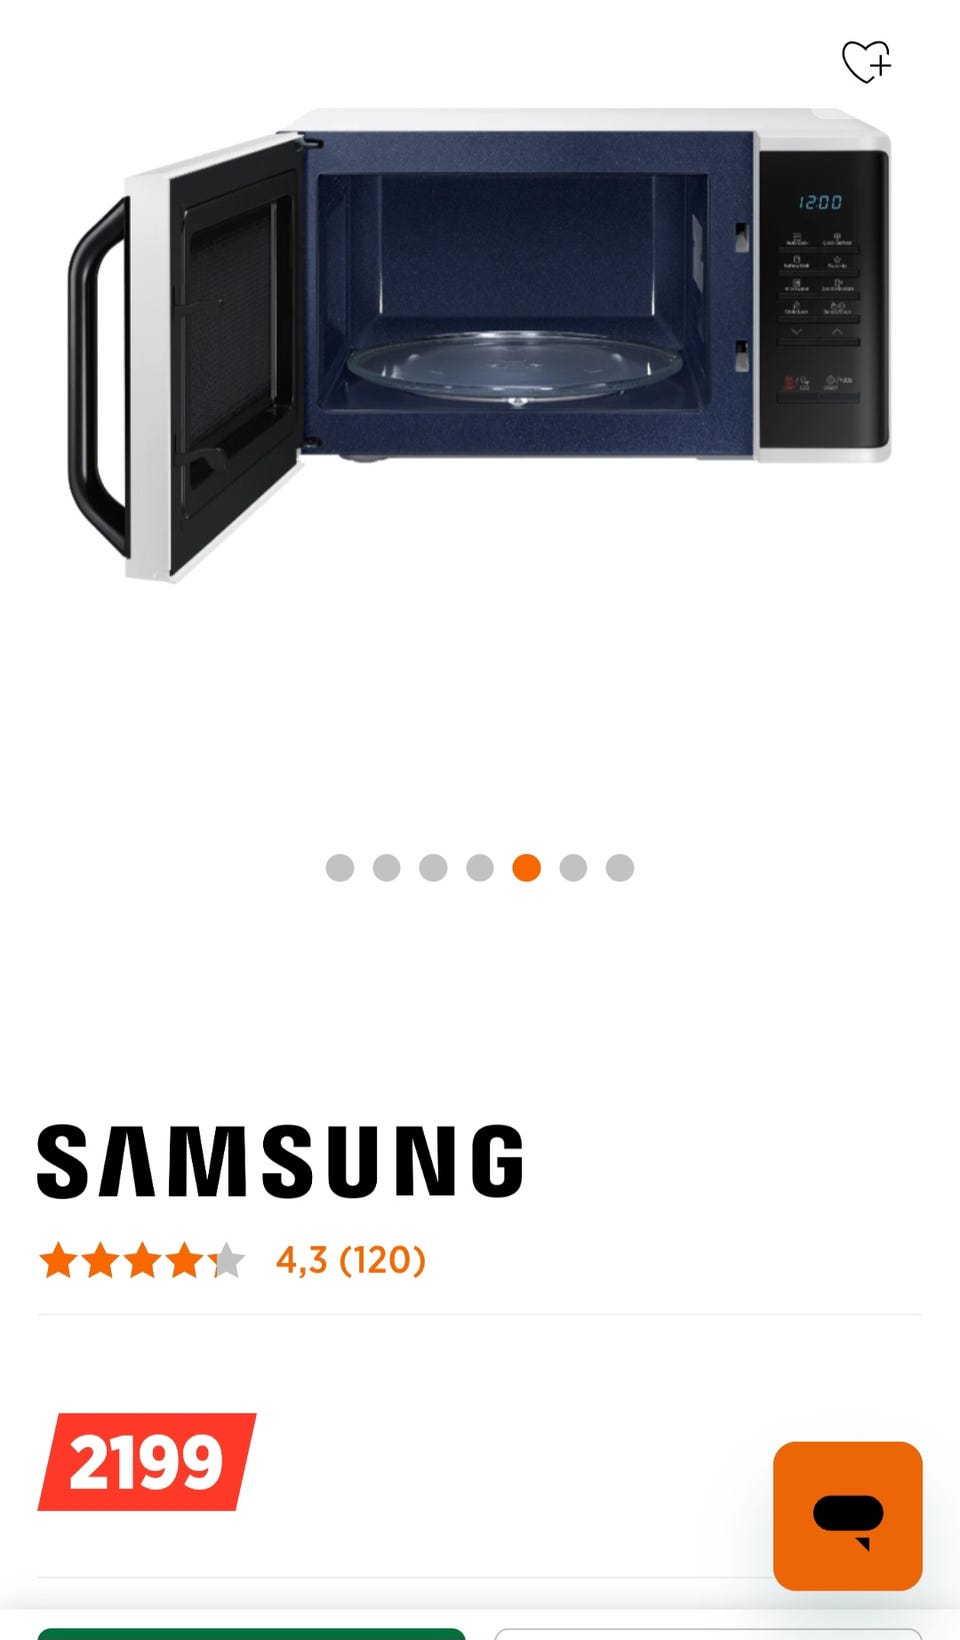Tap the red 2199 price tag

(147, 1462)
